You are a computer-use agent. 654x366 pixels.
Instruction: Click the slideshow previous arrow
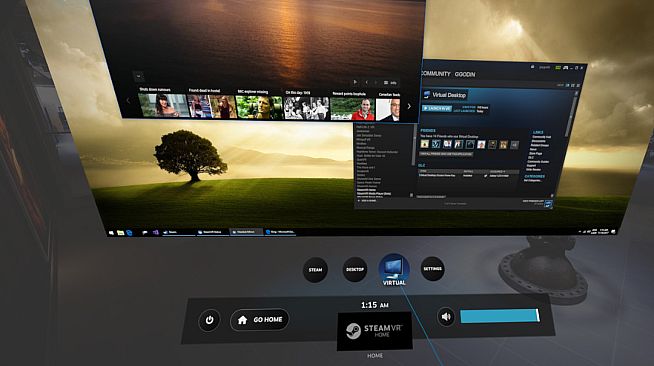[x=367, y=83]
